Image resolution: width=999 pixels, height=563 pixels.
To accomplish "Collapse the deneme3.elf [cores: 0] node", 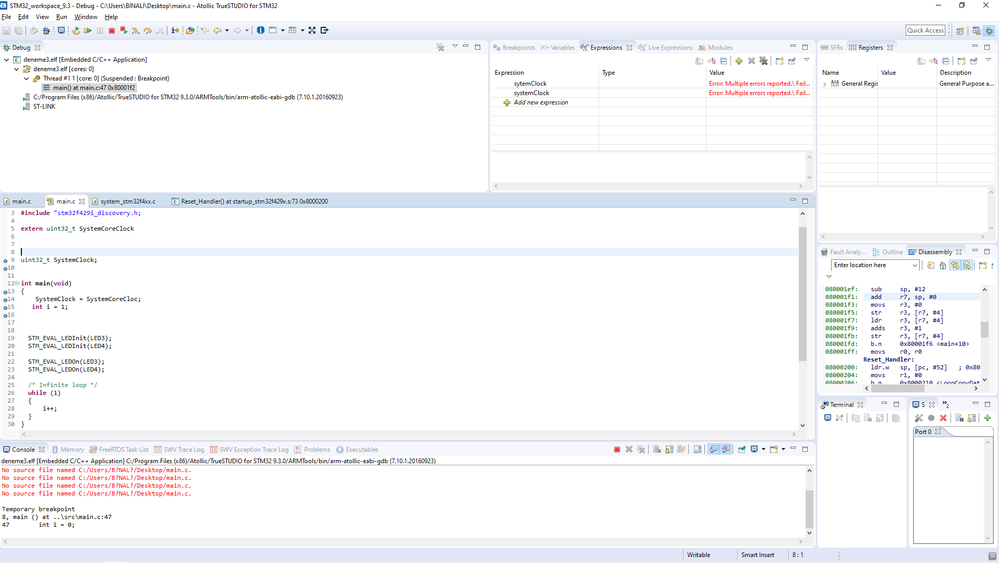I will [x=17, y=69].
